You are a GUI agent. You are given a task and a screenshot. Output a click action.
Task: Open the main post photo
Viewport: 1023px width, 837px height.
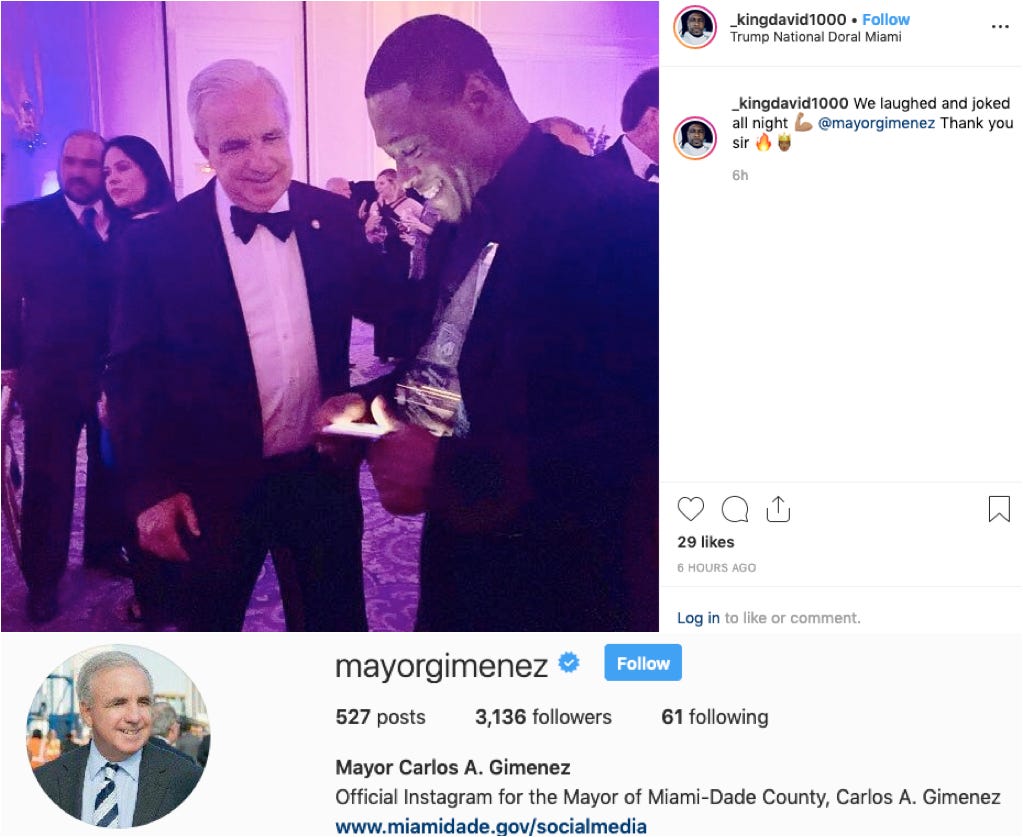tap(329, 316)
